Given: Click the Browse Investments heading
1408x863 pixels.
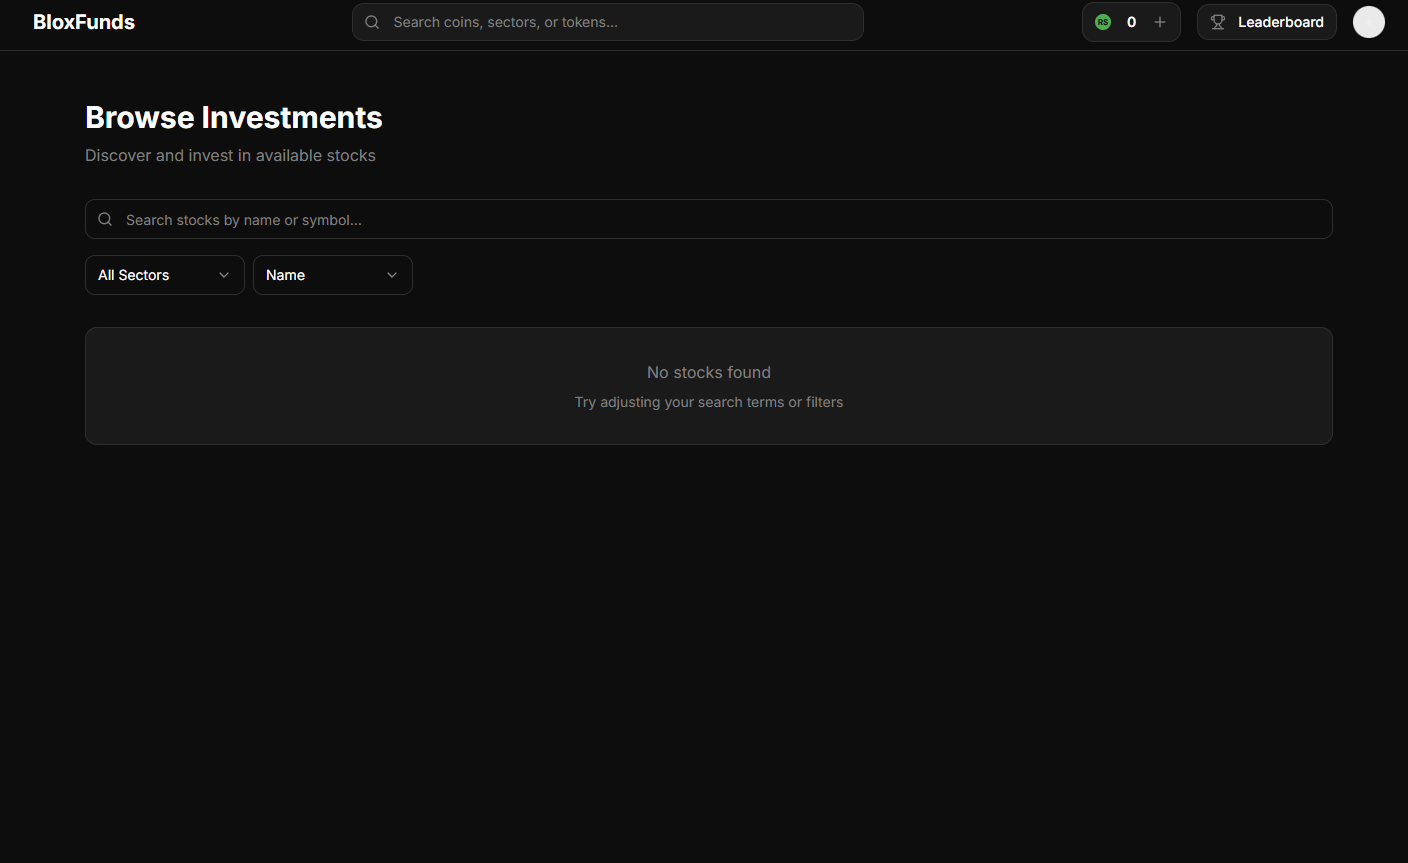Looking at the screenshot, I should tap(234, 117).
